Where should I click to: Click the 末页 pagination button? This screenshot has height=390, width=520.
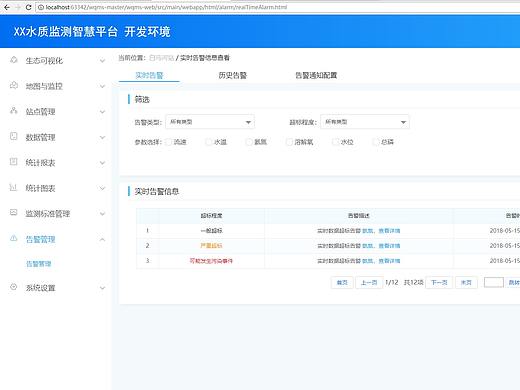click(466, 283)
